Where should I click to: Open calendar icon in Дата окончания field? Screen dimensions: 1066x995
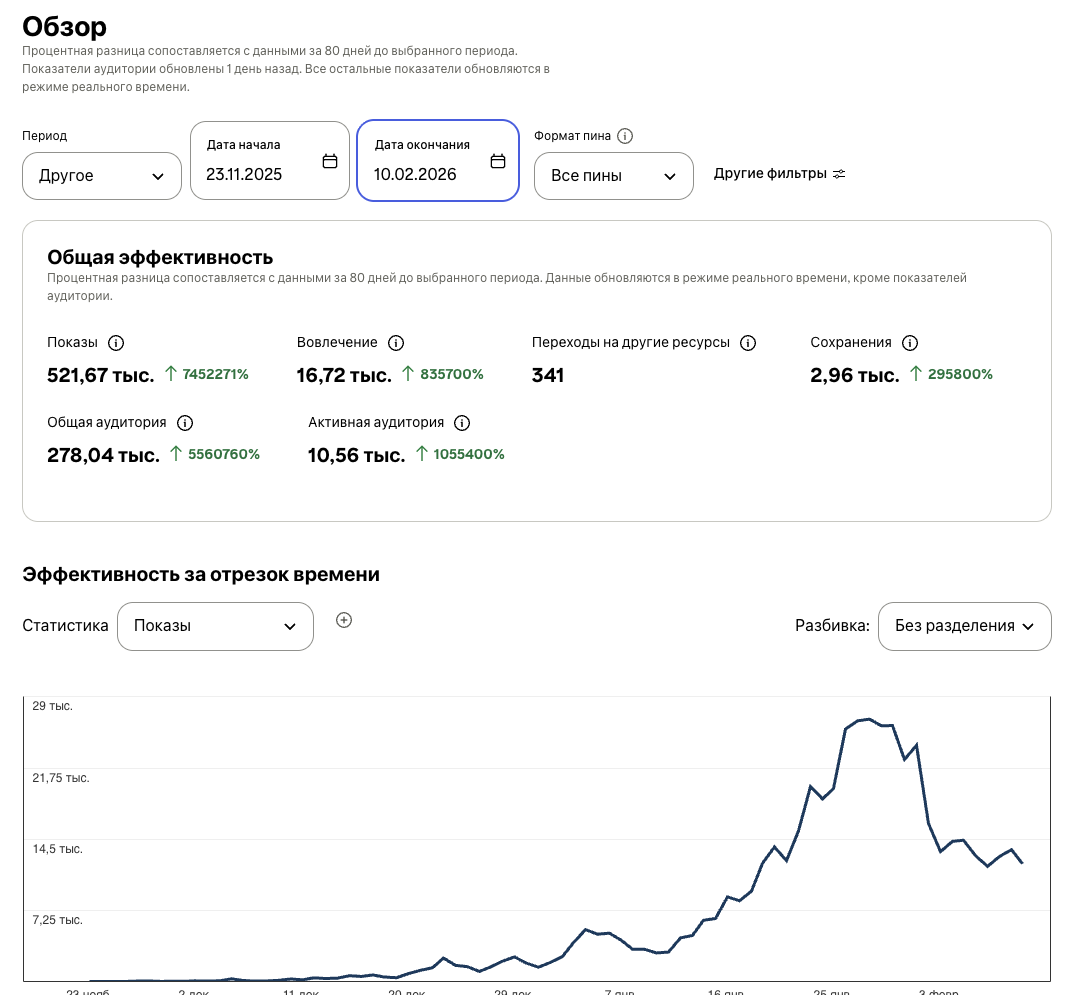498,161
